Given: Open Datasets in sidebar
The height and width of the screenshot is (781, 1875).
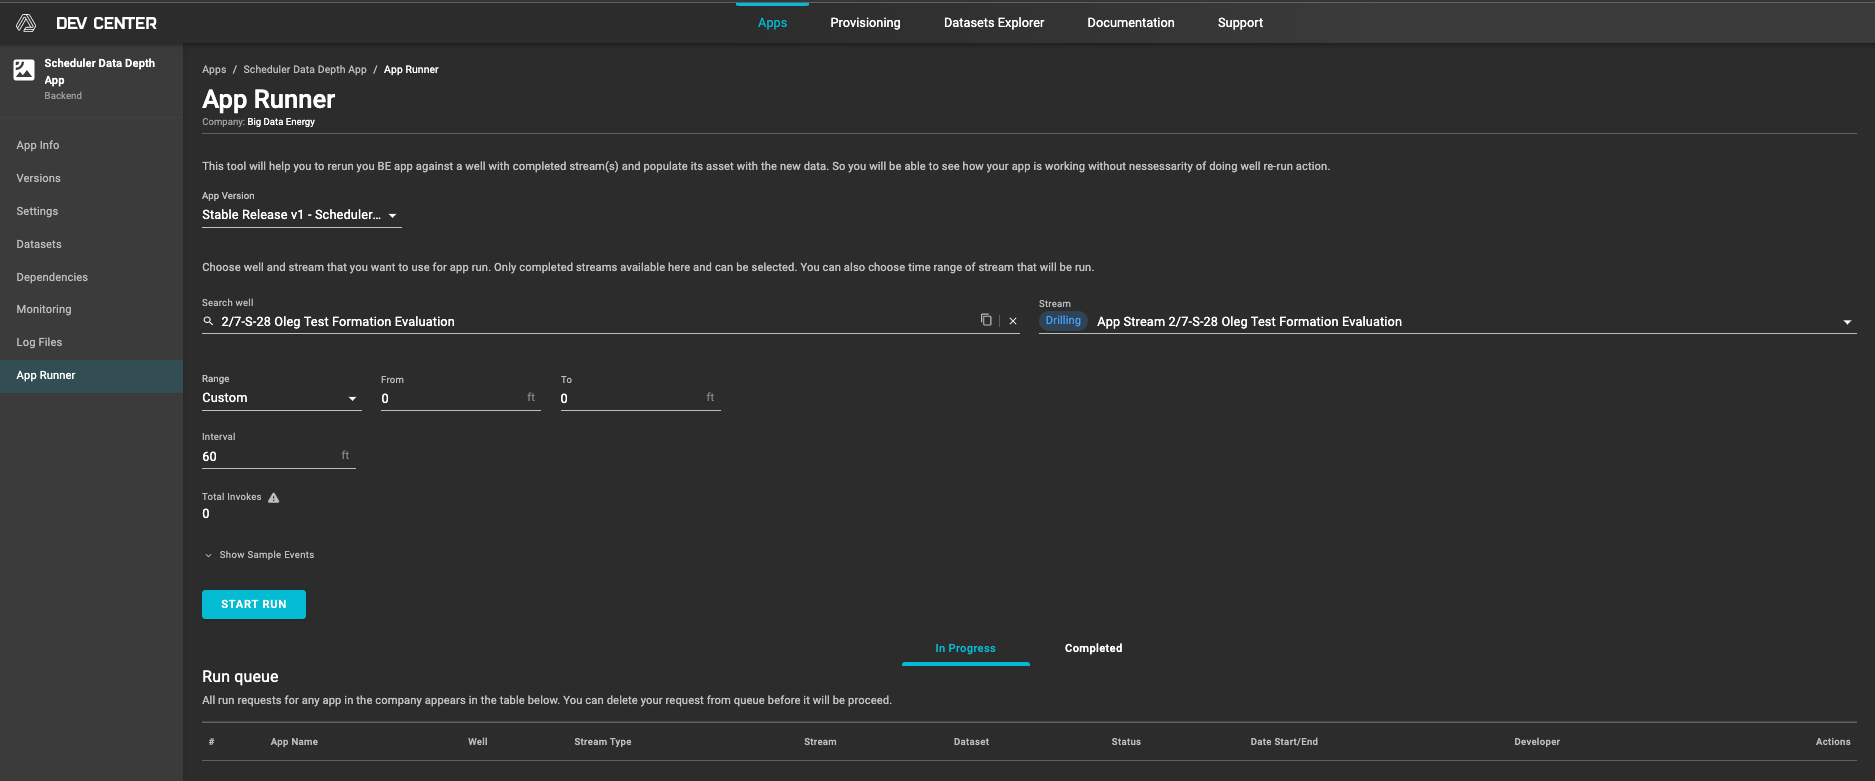Looking at the screenshot, I should pos(91,244).
